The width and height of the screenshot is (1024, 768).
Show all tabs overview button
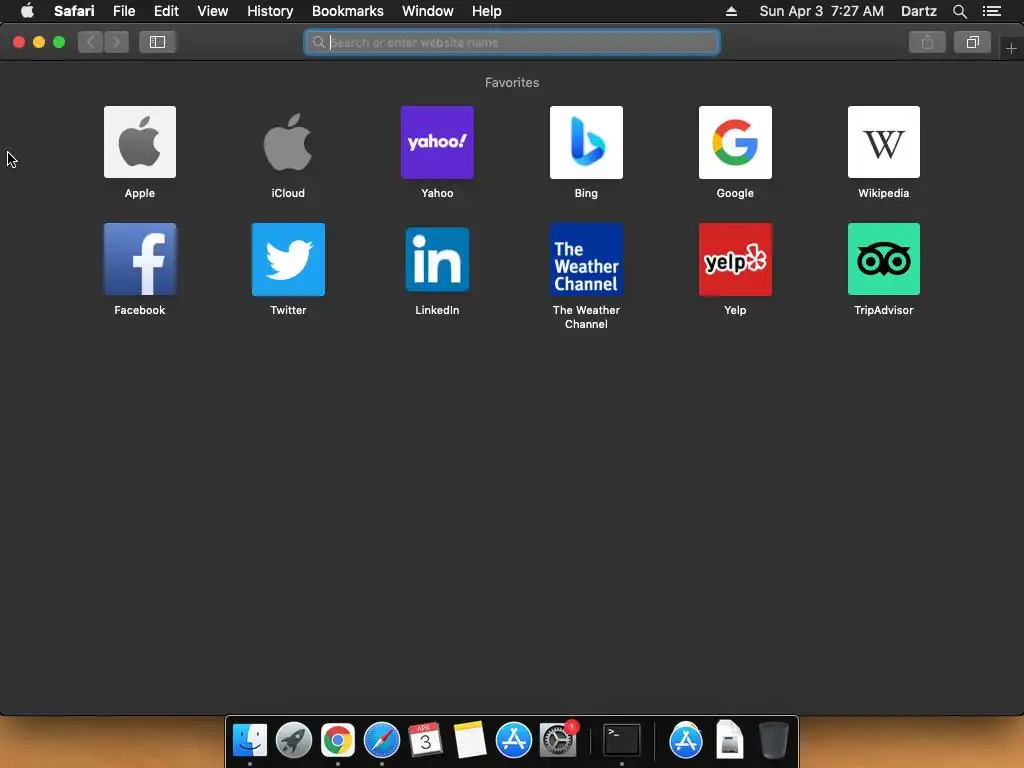click(972, 42)
